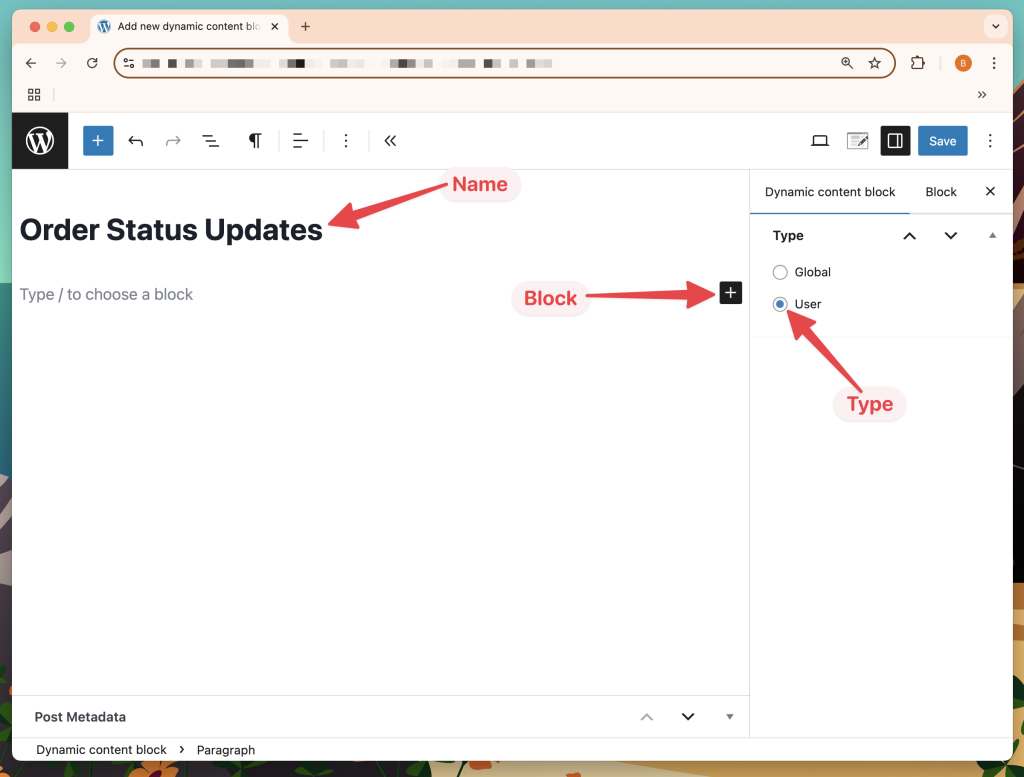The width and height of the screenshot is (1024, 777).
Task: Click the blue Save button
Action: click(x=942, y=140)
